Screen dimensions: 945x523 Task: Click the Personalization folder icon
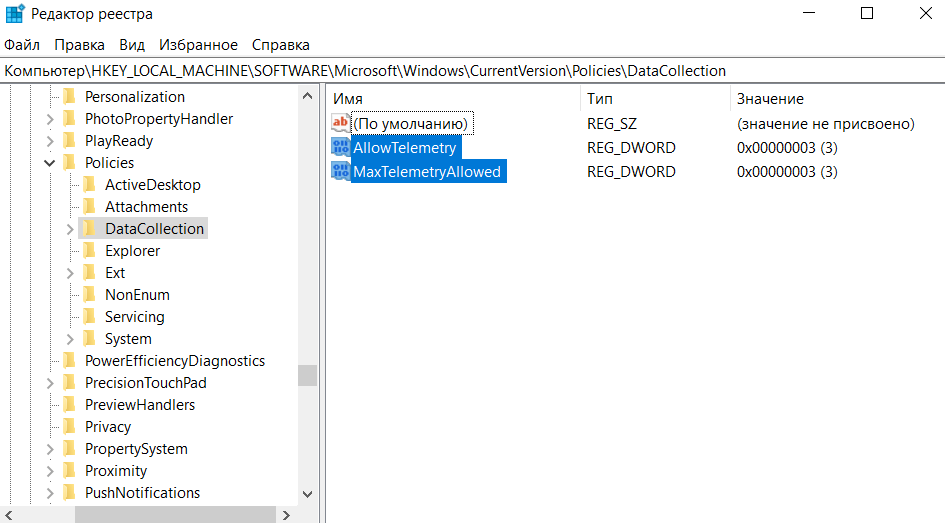click(x=69, y=97)
